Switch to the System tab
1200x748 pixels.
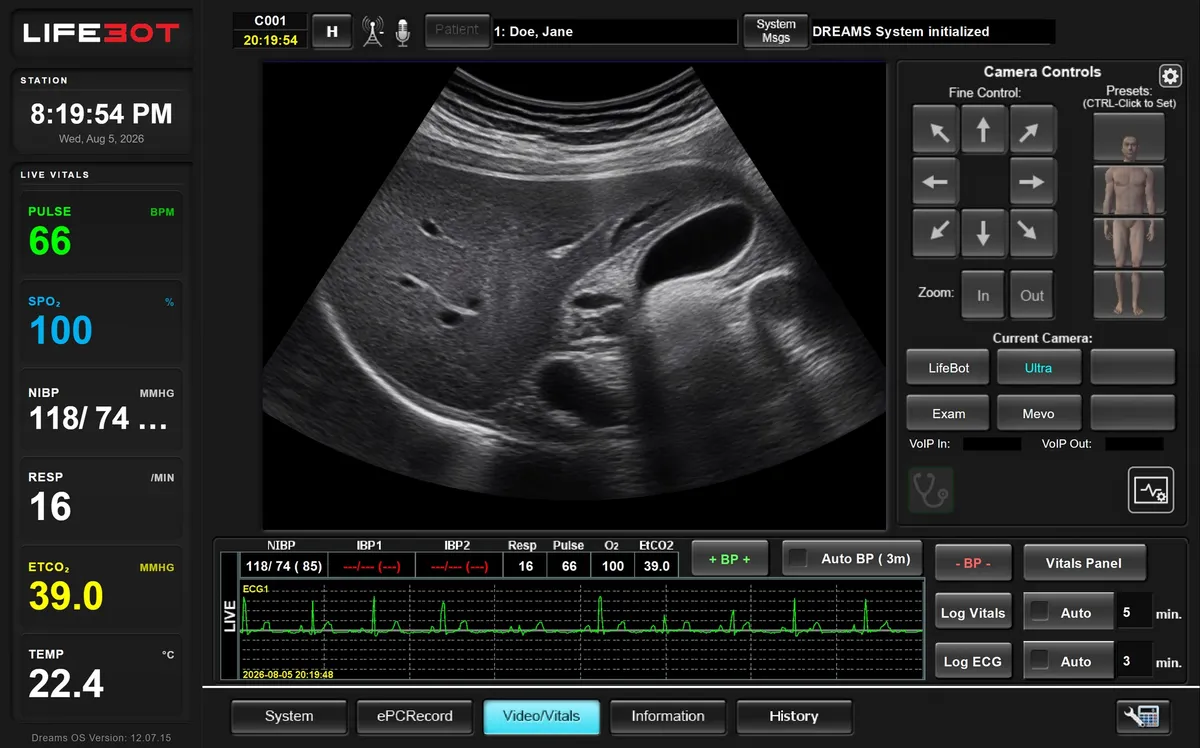coord(289,716)
